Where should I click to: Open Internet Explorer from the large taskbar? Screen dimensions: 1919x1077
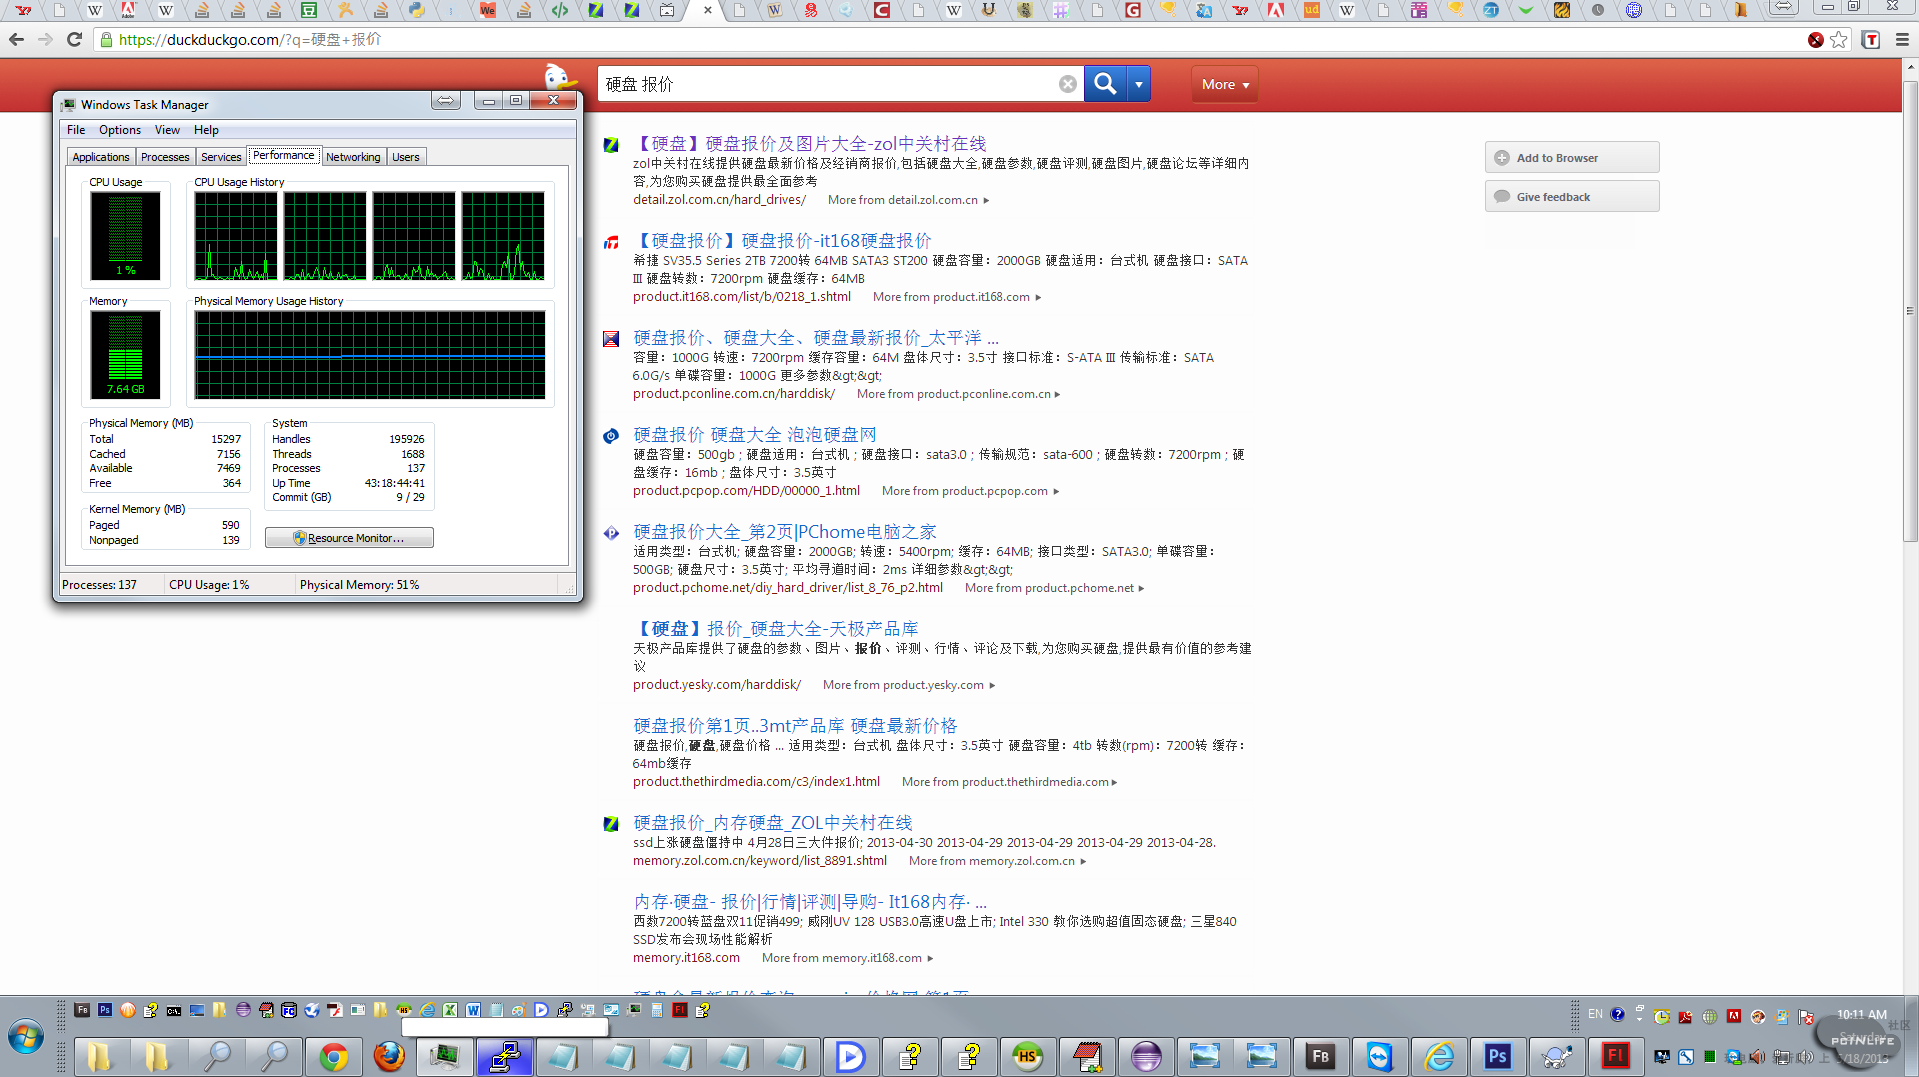pyautogui.click(x=1438, y=1056)
